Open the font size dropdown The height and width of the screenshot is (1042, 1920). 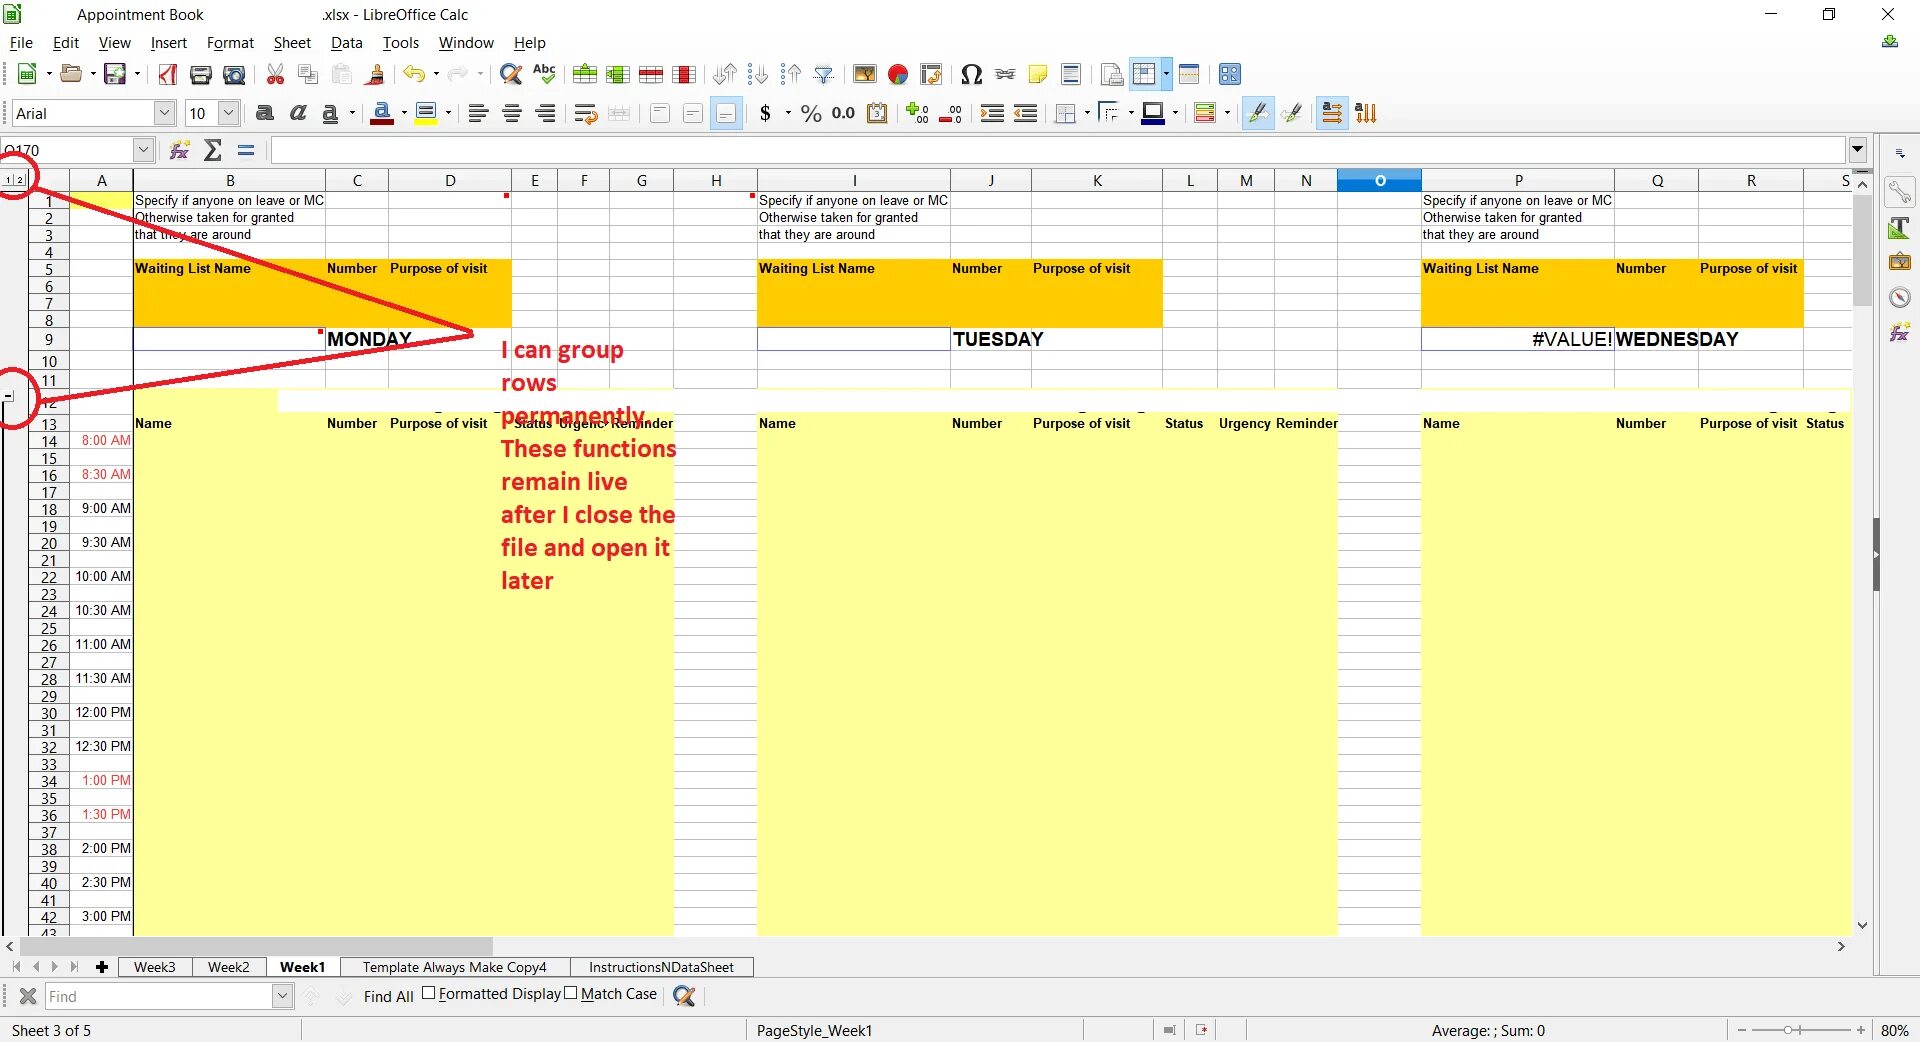pos(229,113)
